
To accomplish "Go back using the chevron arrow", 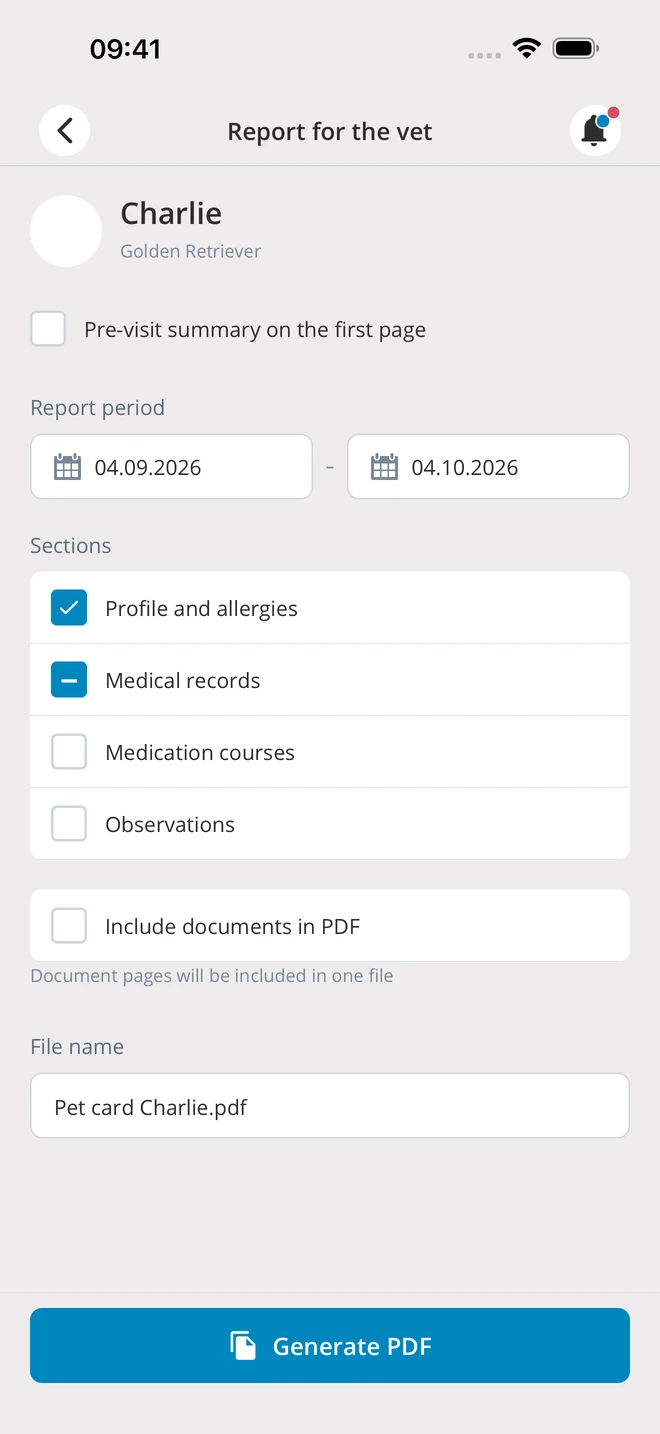I will pyautogui.click(x=65, y=131).
